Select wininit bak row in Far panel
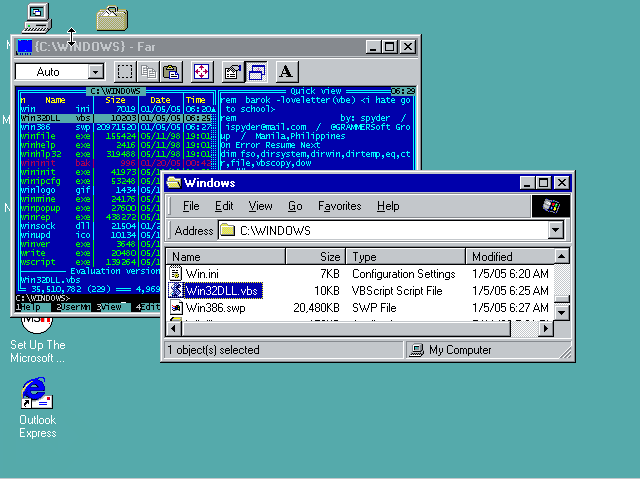Viewport: 640px width, 480px height. [x=116, y=163]
